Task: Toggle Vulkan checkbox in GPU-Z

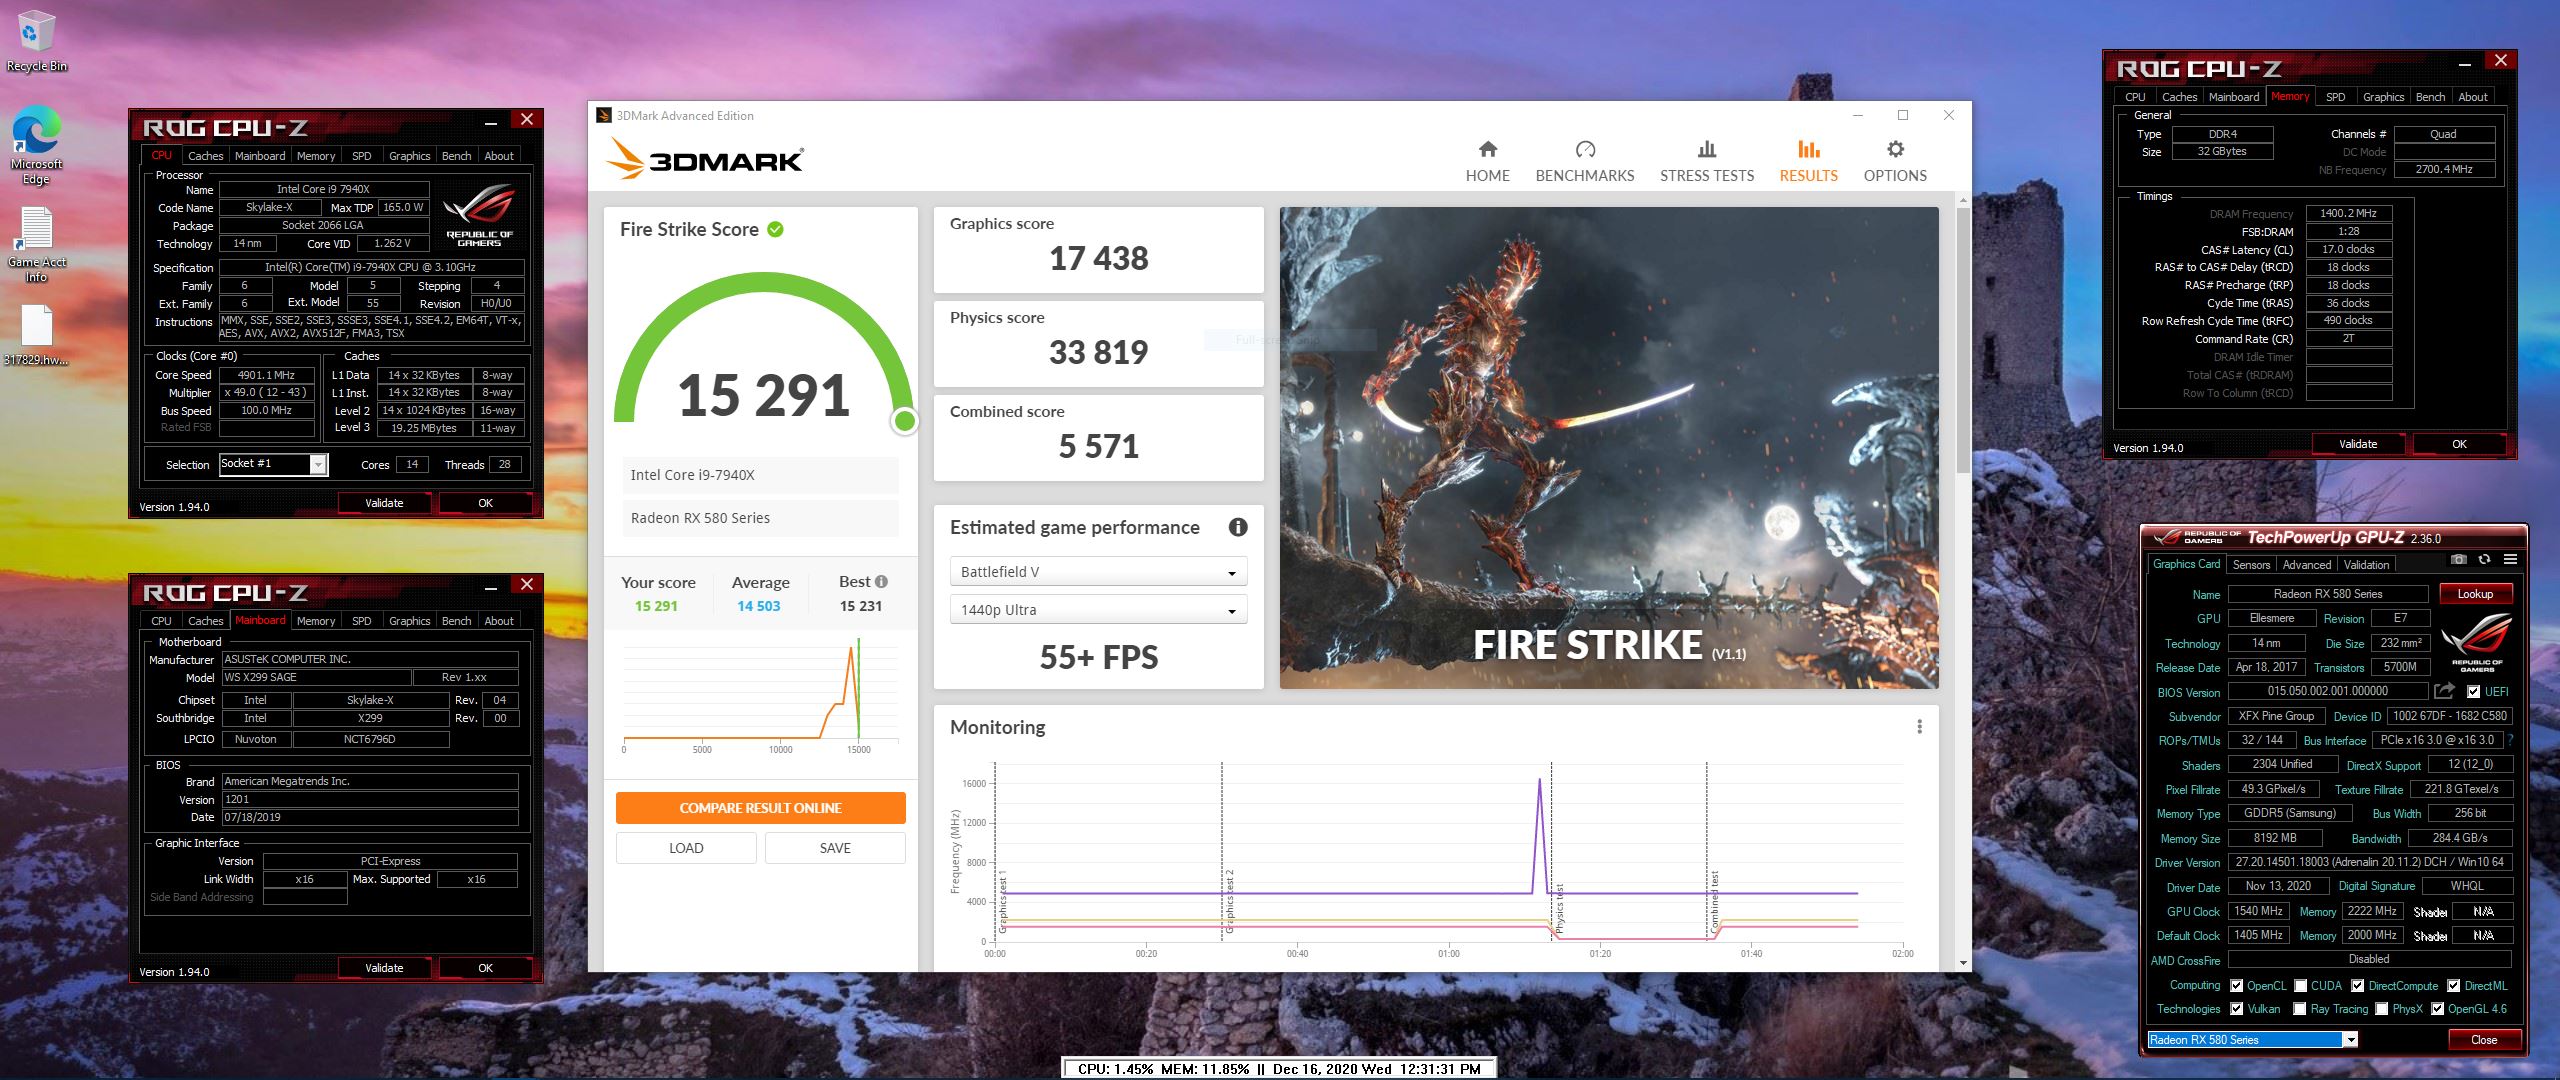Action: (x=2236, y=1009)
